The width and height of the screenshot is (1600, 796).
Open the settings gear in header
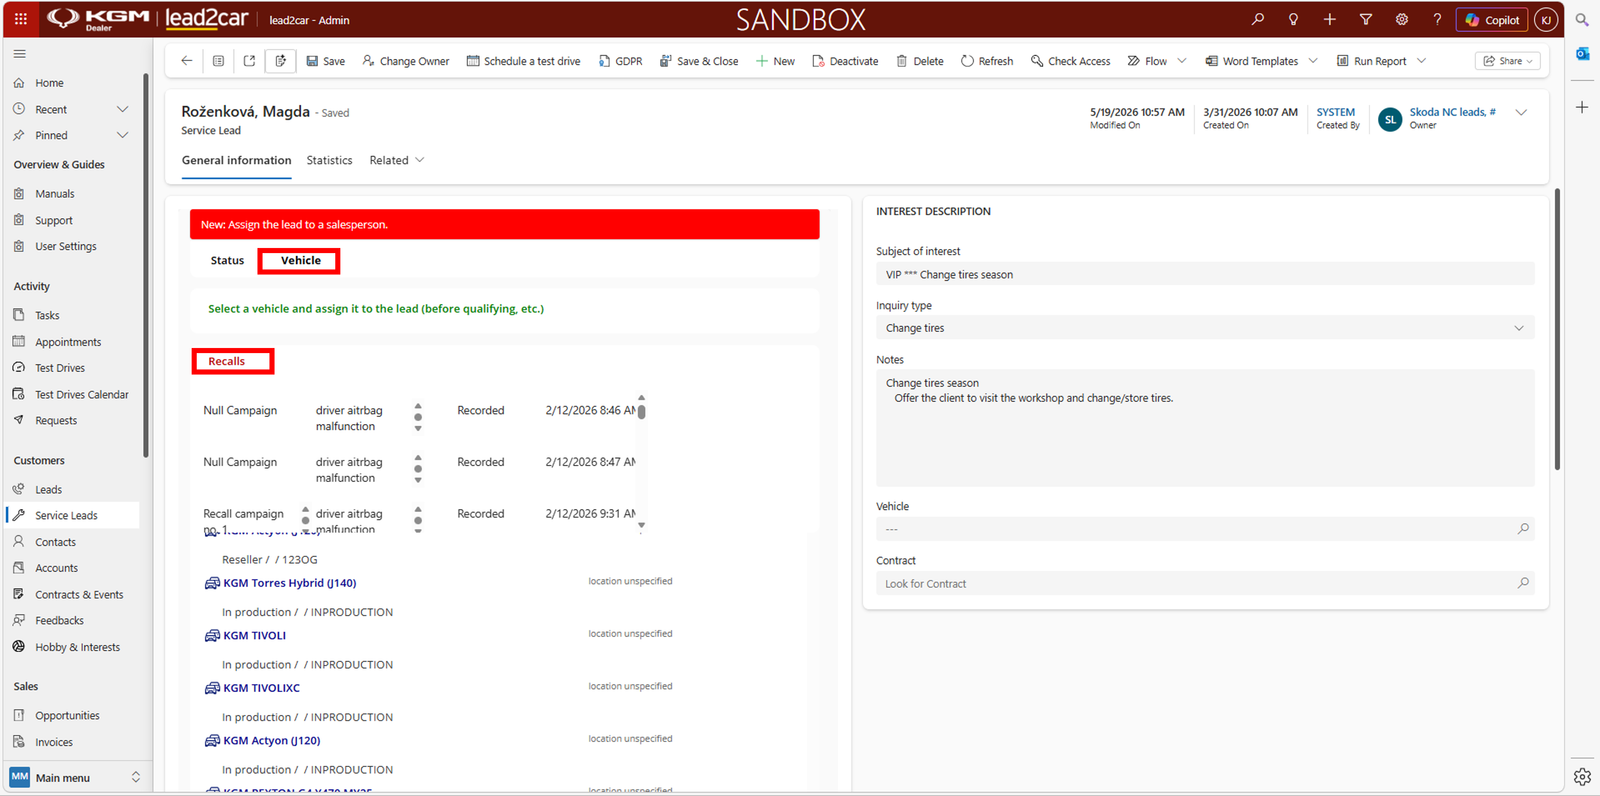1402,19
